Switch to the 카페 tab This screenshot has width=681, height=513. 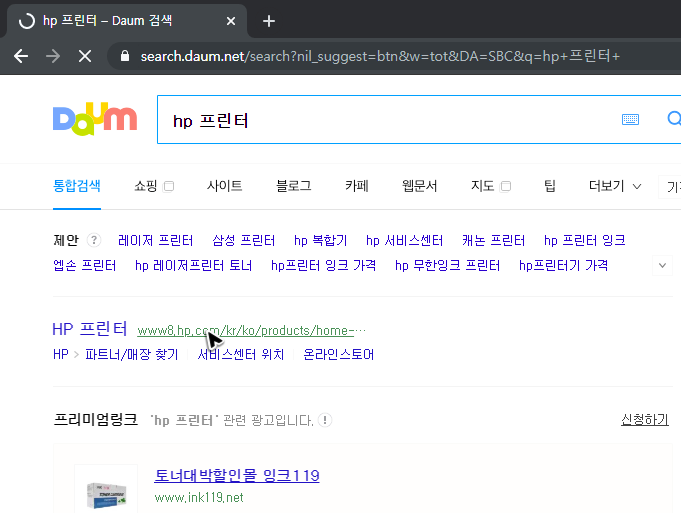[x=357, y=186]
